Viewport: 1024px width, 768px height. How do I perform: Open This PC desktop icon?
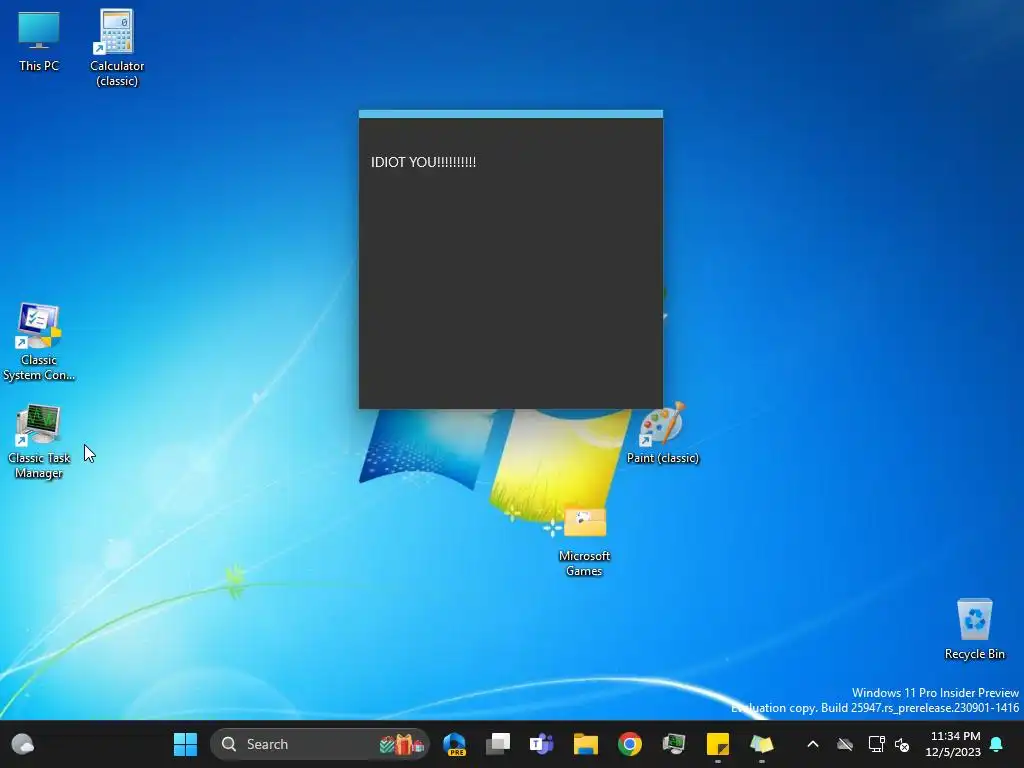pos(39,41)
